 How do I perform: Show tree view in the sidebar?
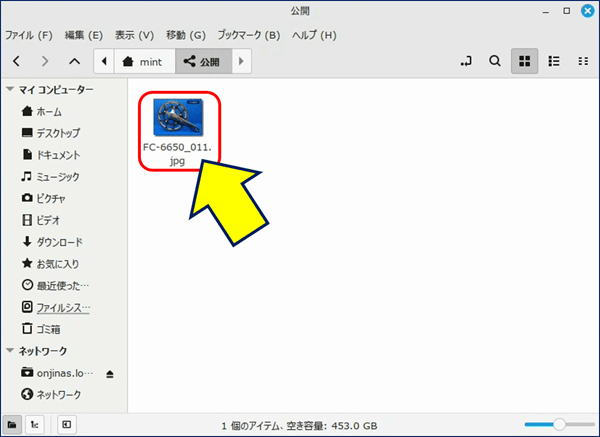coord(34,425)
